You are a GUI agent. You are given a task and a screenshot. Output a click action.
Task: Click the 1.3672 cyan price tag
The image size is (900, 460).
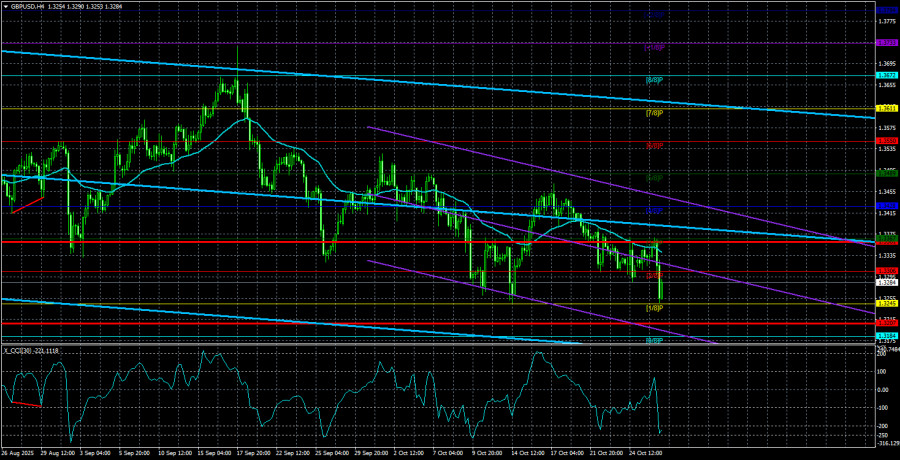(886, 75)
